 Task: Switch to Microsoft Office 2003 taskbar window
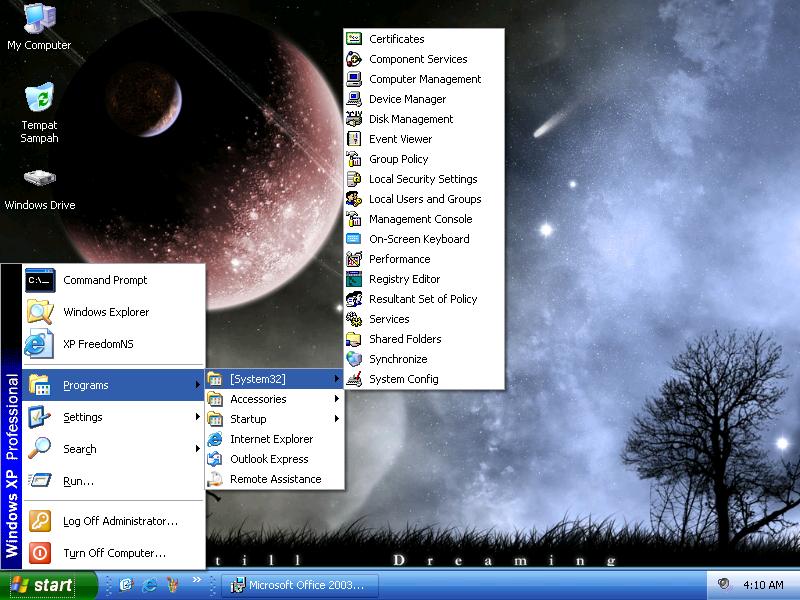(298, 585)
